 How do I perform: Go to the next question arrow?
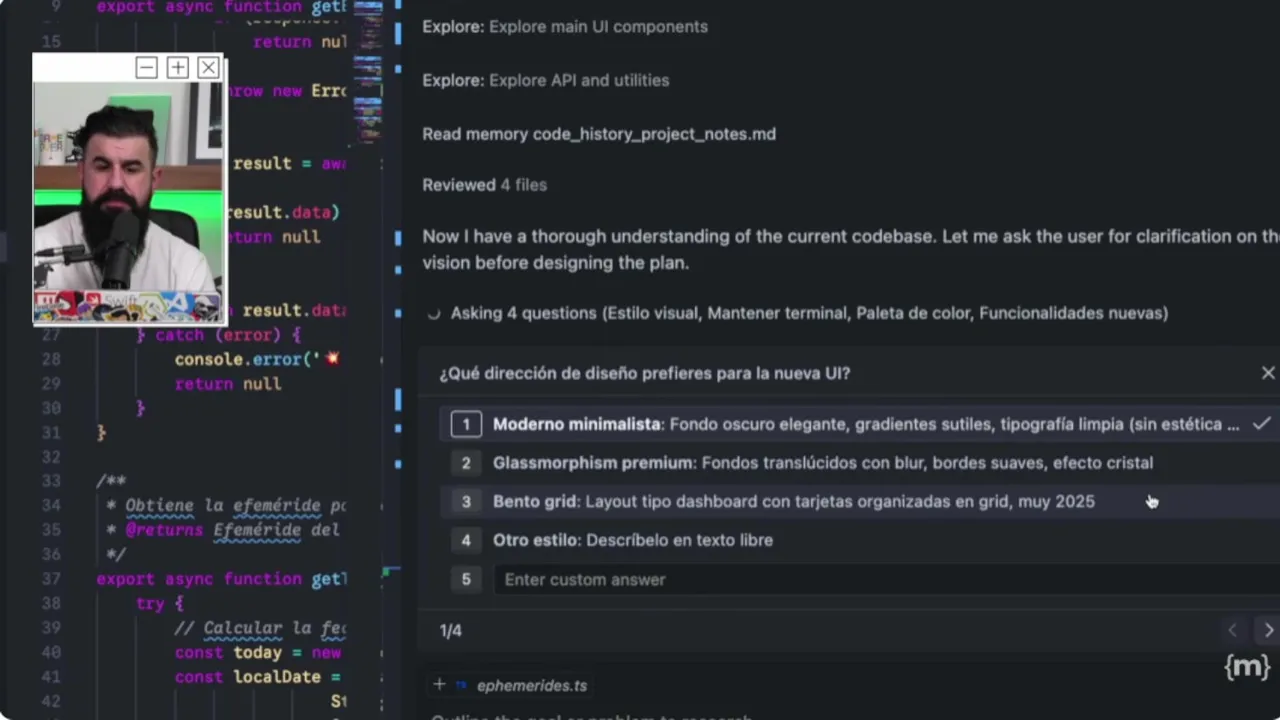click(1268, 630)
